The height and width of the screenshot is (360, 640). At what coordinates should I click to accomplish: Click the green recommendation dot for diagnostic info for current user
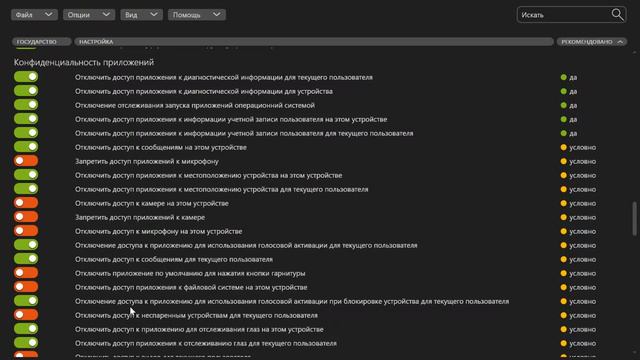564,77
